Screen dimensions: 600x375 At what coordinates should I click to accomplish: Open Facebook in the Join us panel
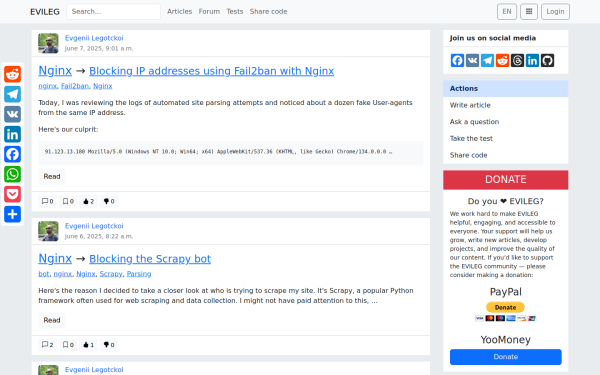[x=457, y=60]
